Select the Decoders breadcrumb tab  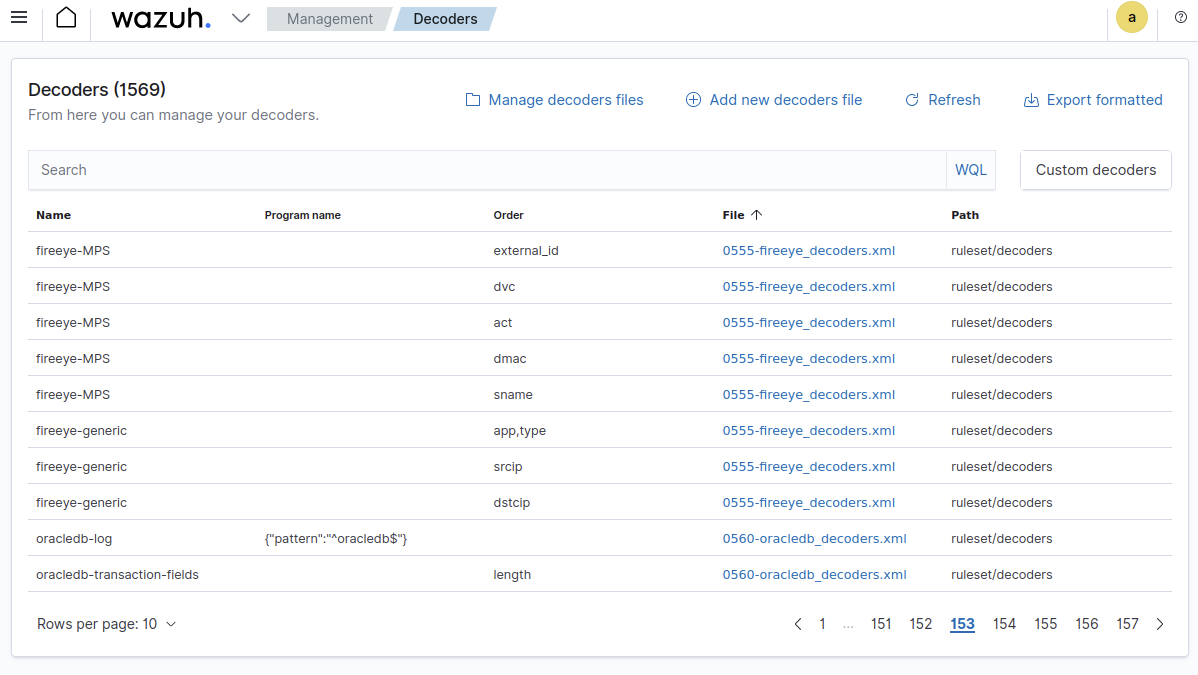pyautogui.click(x=445, y=18)
